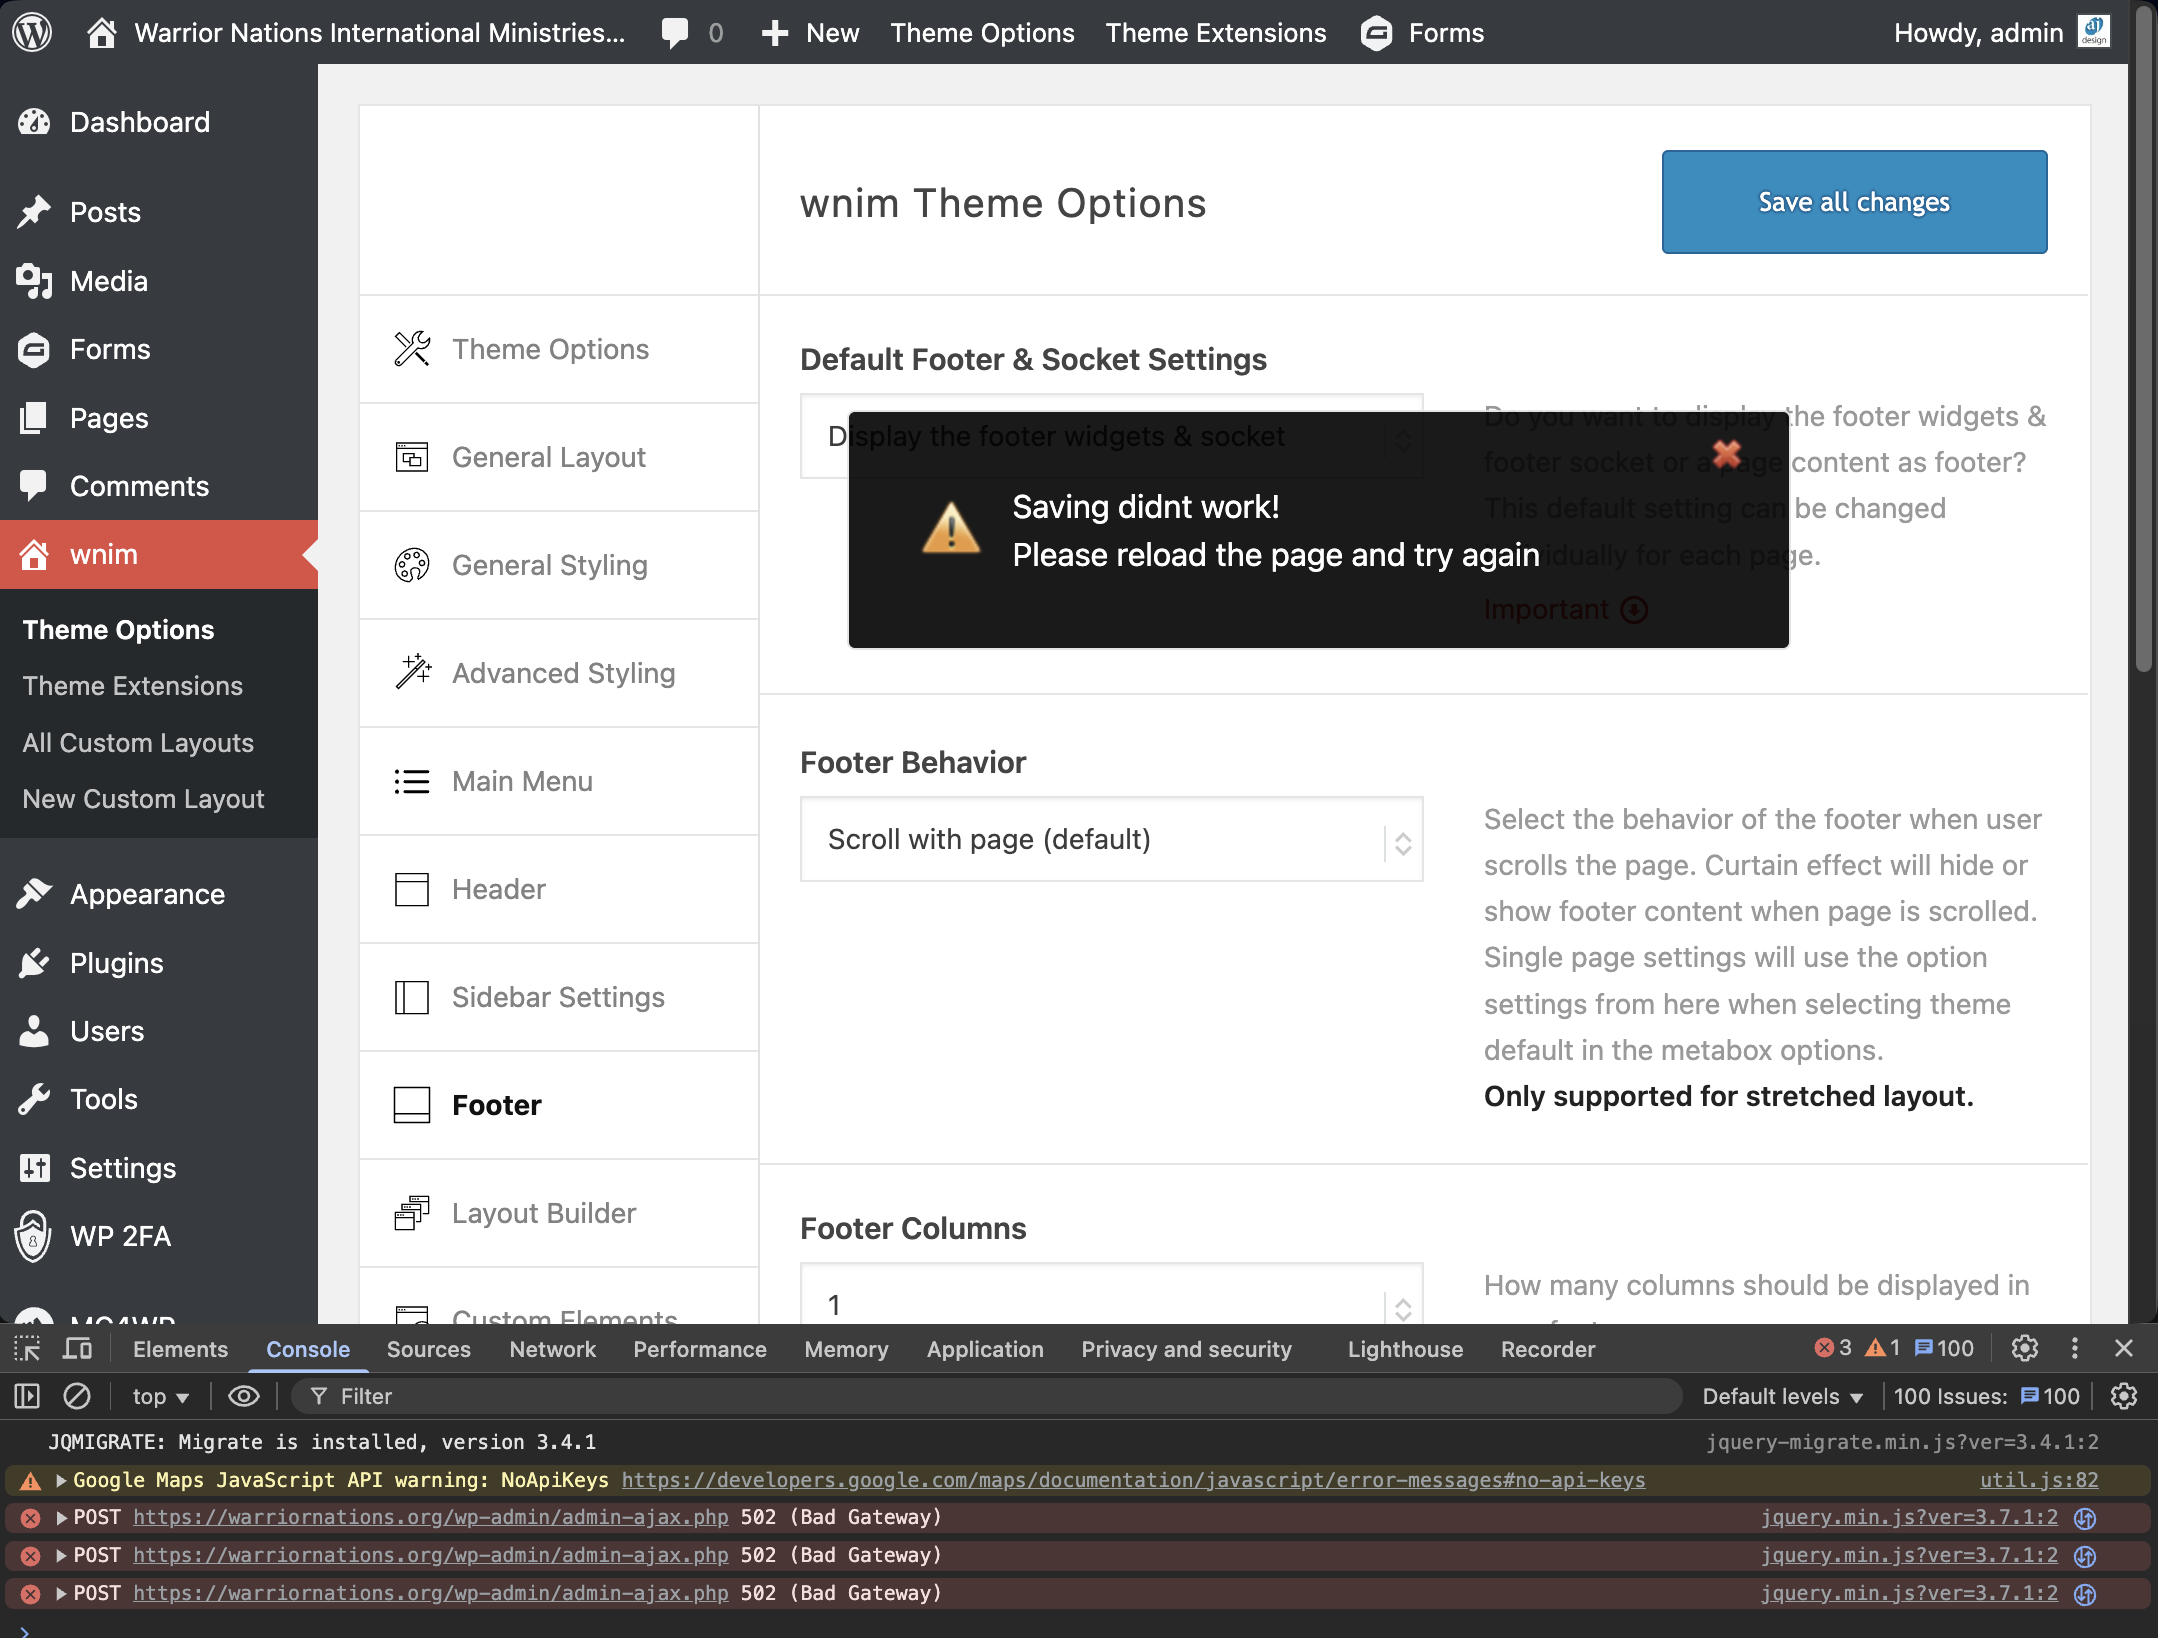Switch to the Application tab

(985, 1349)
